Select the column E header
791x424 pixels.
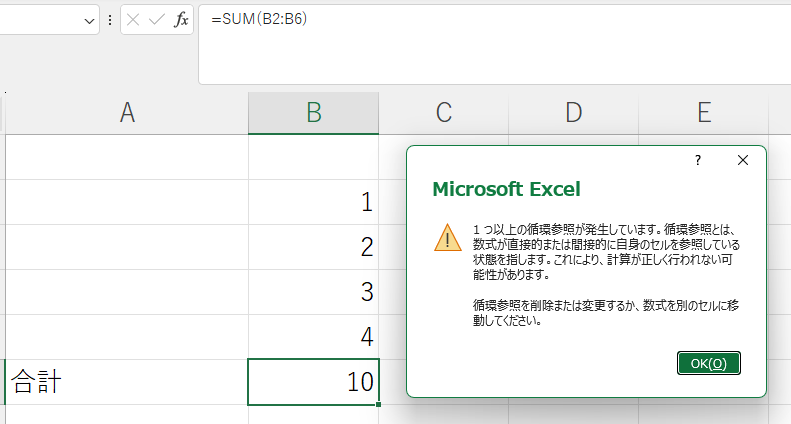704,113
